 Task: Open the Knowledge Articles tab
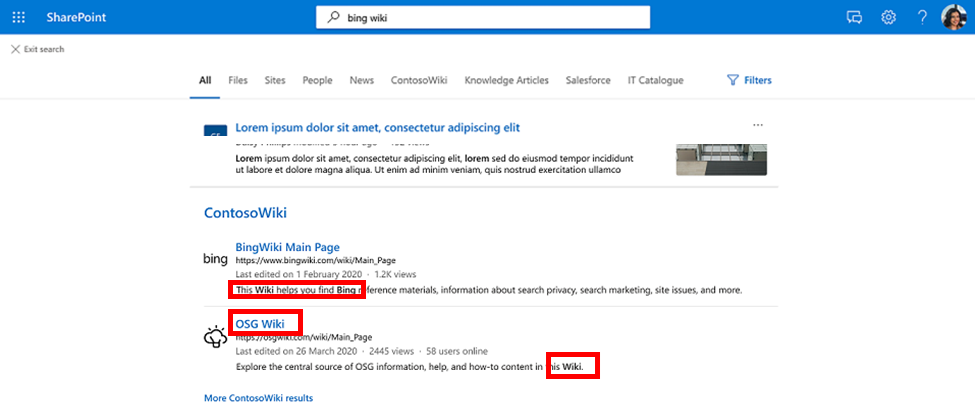pos(506,80)
